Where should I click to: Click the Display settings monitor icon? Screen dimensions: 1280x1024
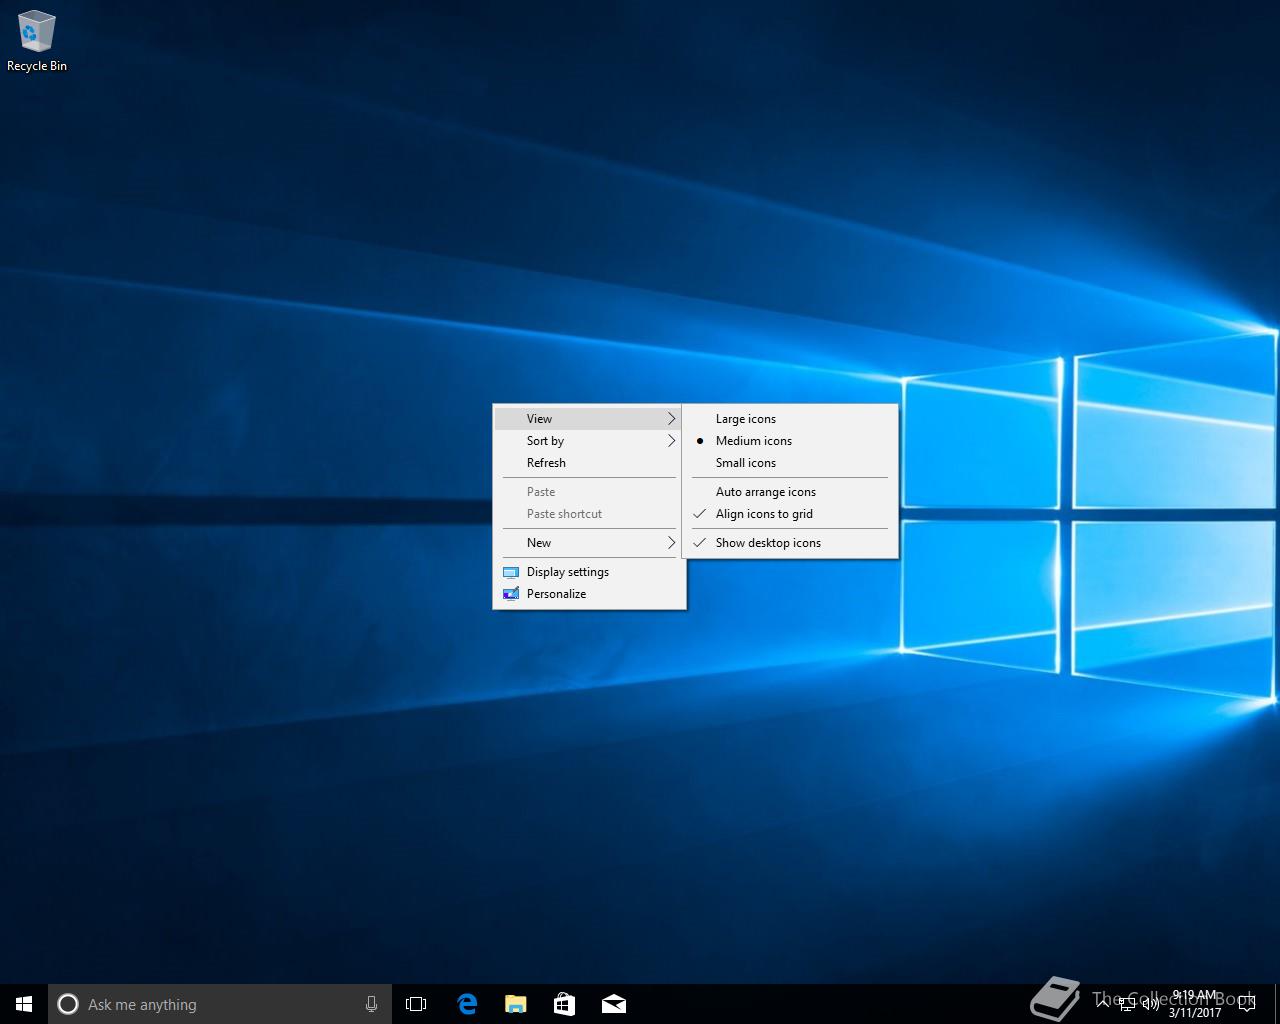511,572
